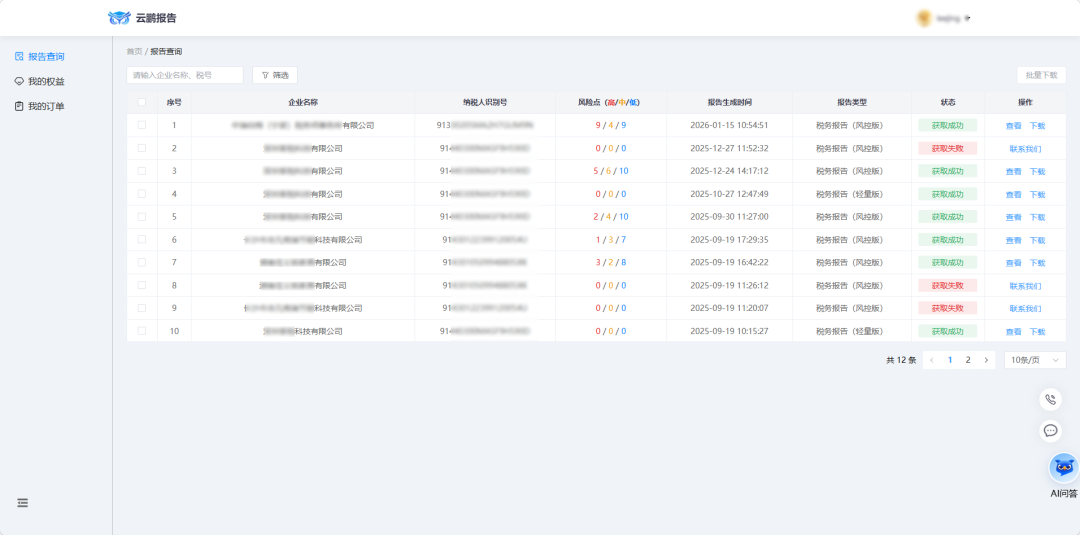Open 我的订单 in the sidebar
Screen dimensions: 1080x535
point(45,106)
